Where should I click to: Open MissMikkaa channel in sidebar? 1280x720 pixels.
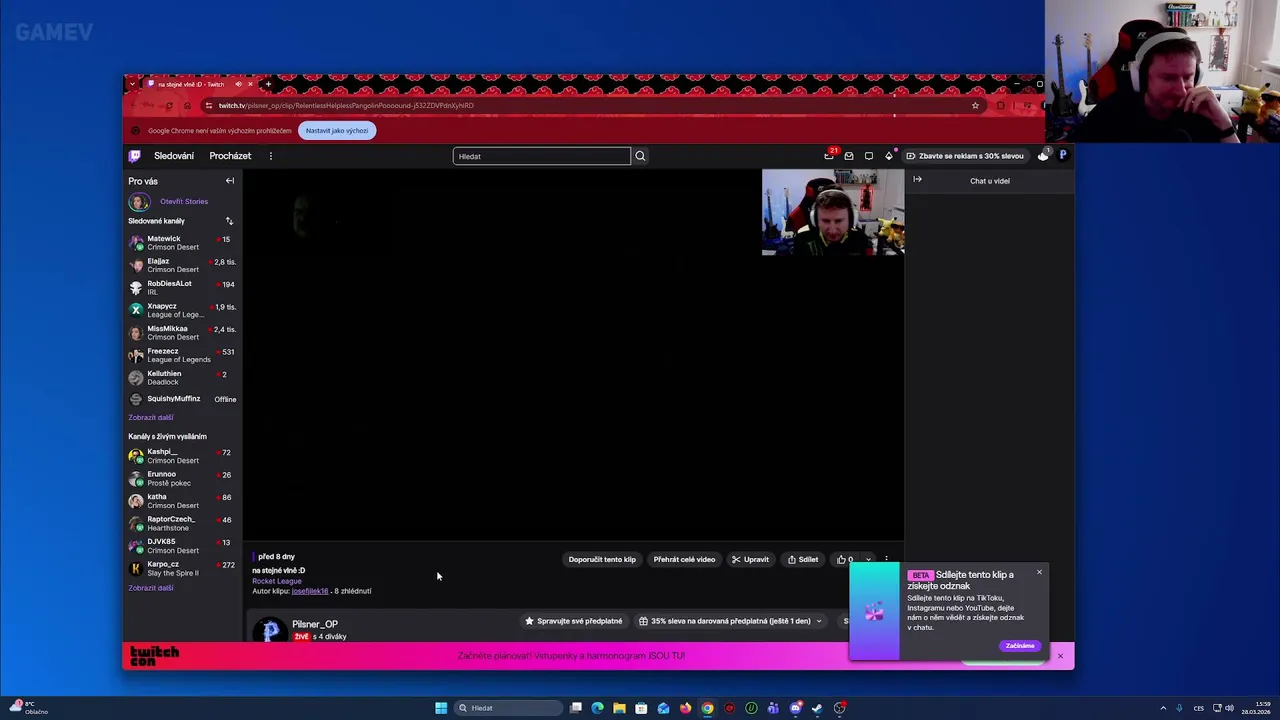coord(182,333)
